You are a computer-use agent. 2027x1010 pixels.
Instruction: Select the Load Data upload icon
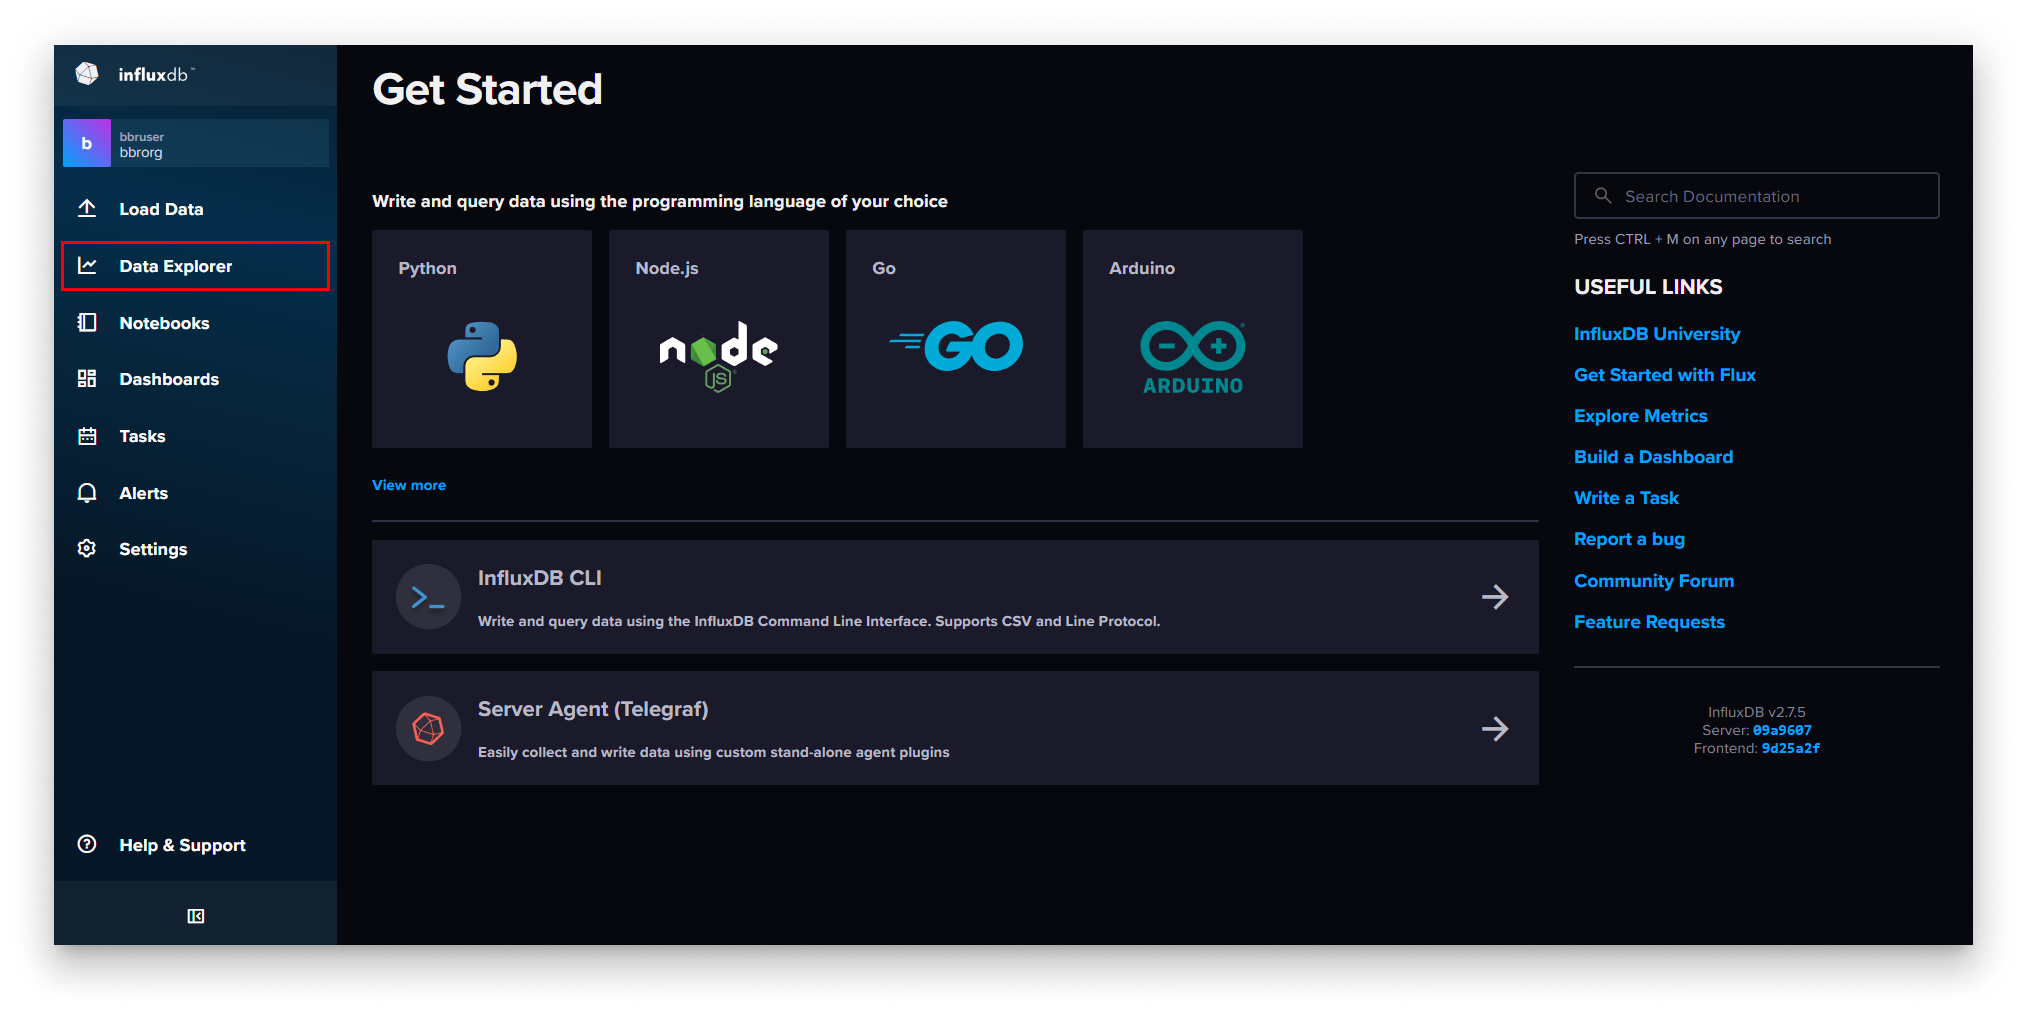(x=87, y=208)
